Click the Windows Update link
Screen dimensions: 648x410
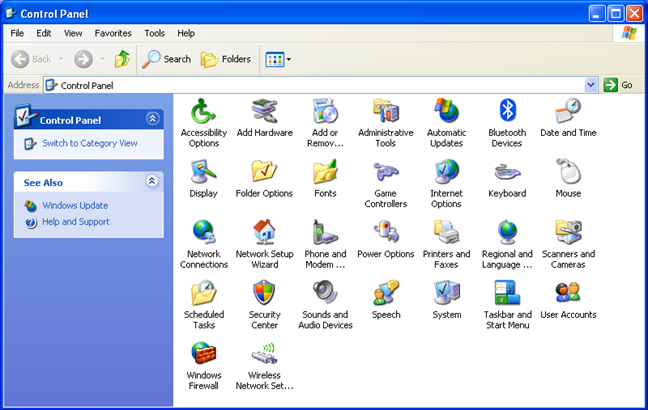pyautogui.click(x=75, y=205)
